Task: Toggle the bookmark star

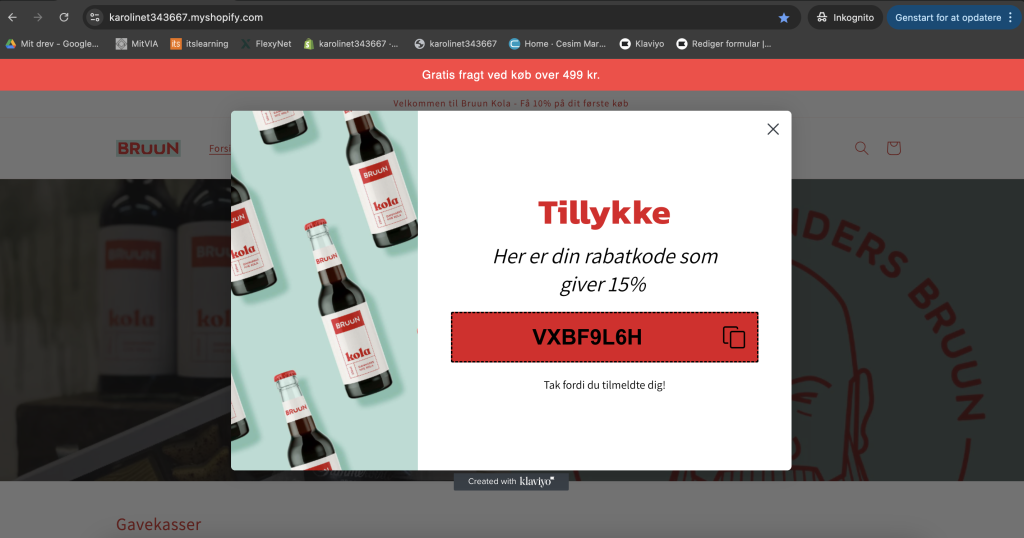Action: (x=784, y=18)
